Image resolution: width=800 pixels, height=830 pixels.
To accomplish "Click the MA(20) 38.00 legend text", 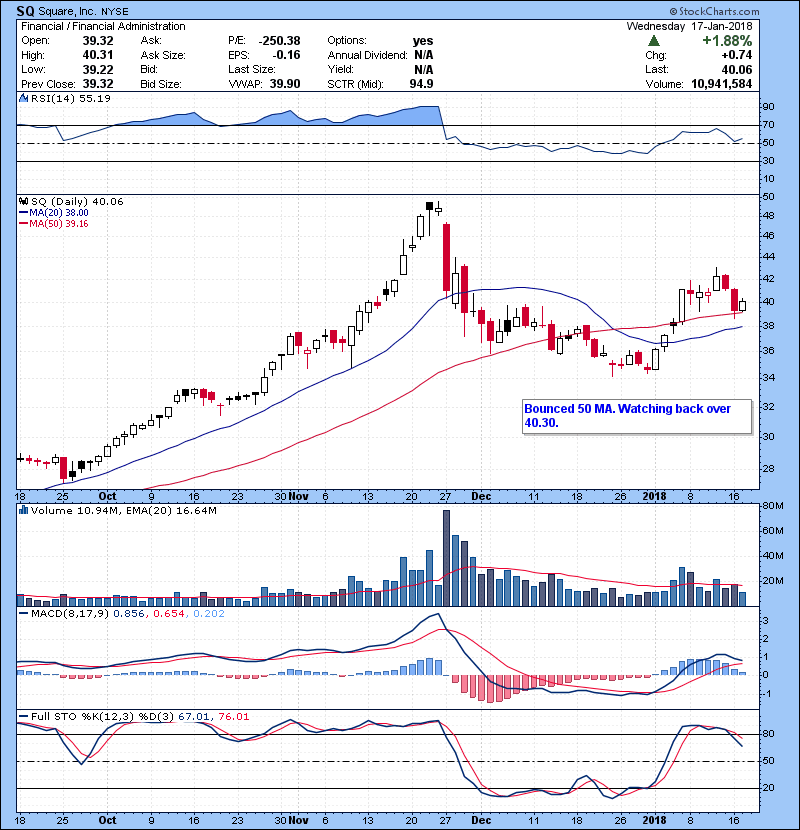I will tap(59, 213).
